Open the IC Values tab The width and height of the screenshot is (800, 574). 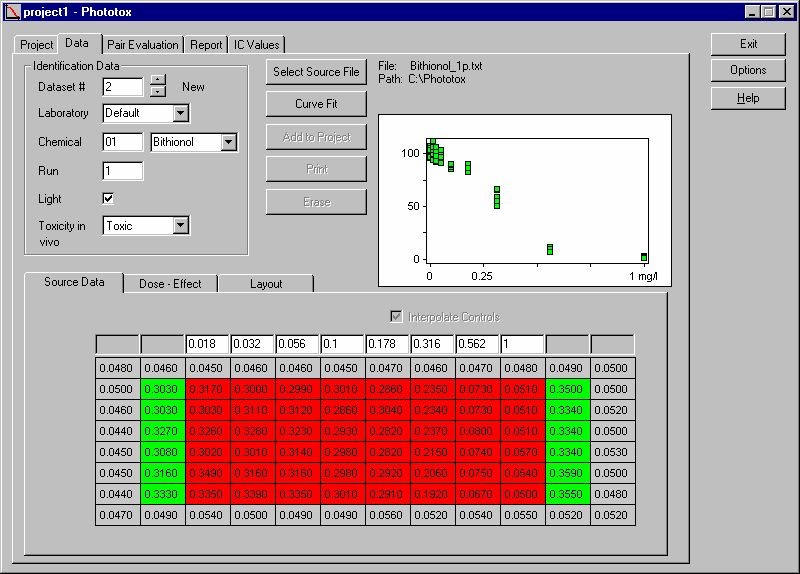point(257,45)
